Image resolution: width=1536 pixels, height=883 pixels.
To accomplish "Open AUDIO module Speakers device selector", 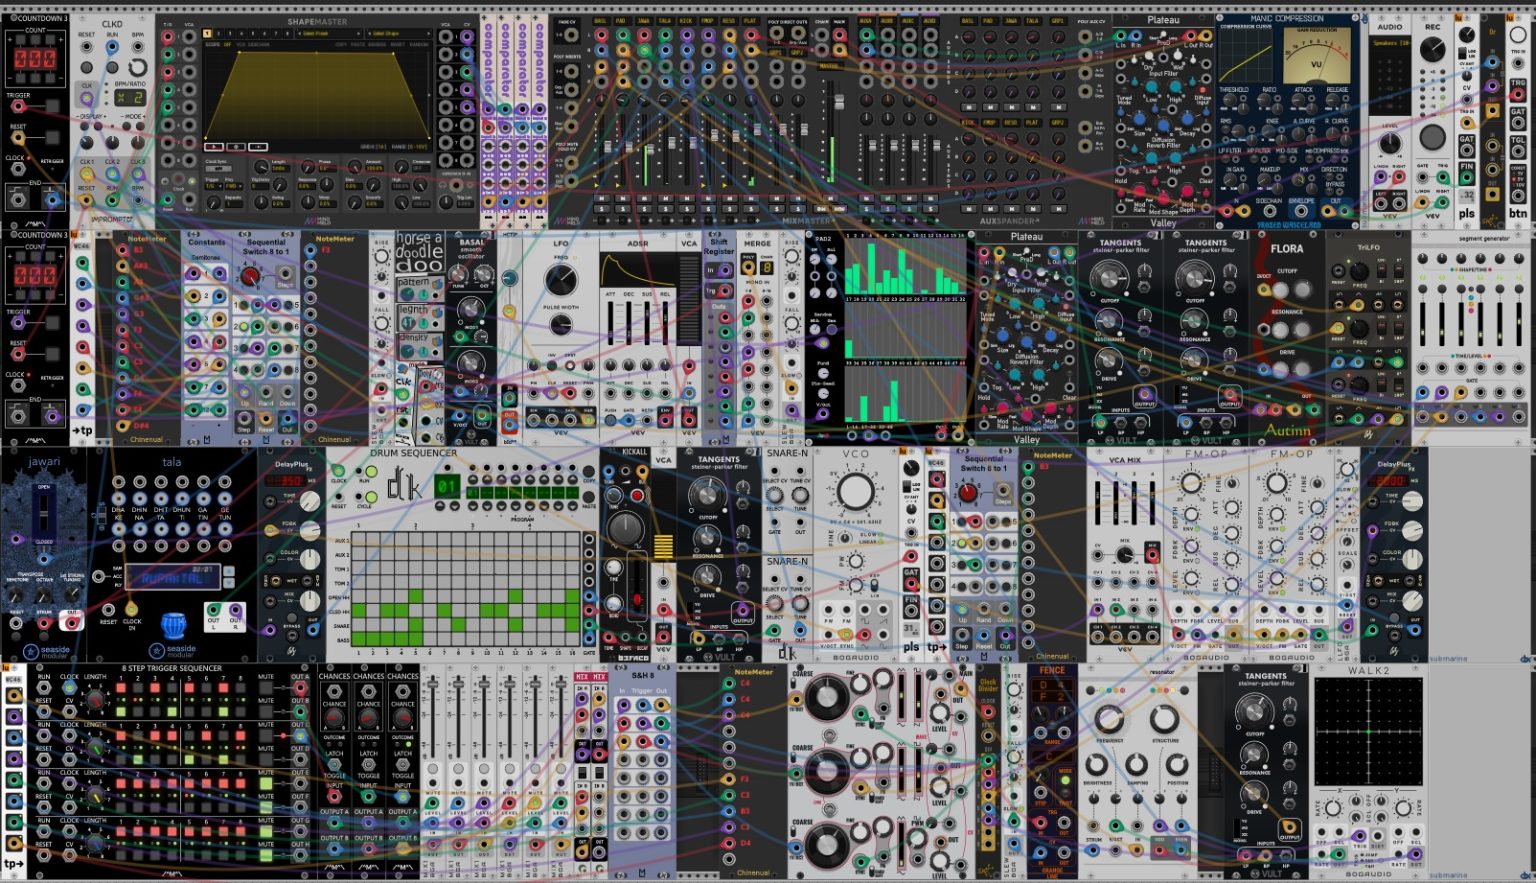I will tap(1390, 43).
